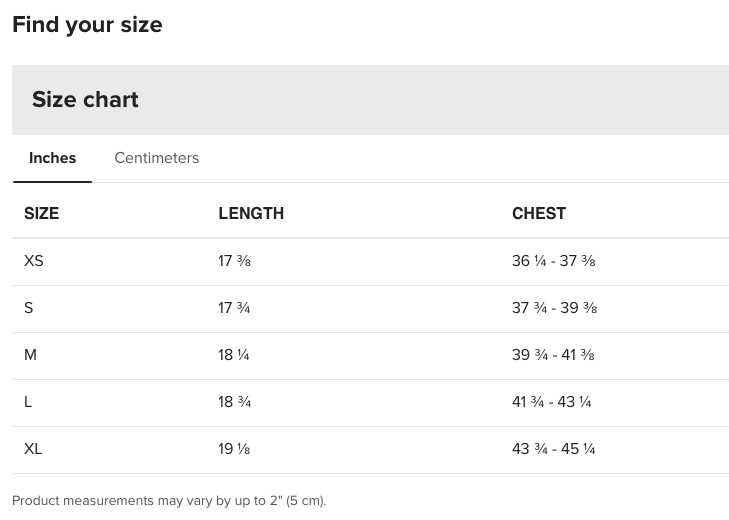Screen dimensions: 729x520
Task: Select the Inches tab
Action: click(x=52, y=158)
